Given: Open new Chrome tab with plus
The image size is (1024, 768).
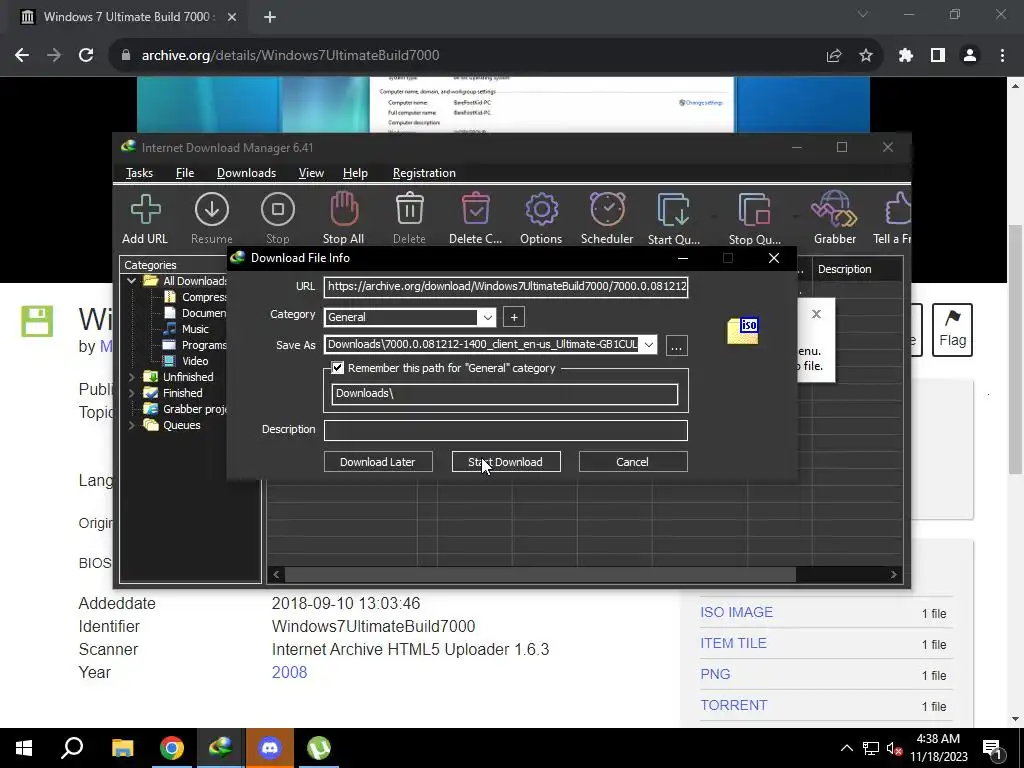Looking at the screenshot, I should pos(270,17).
